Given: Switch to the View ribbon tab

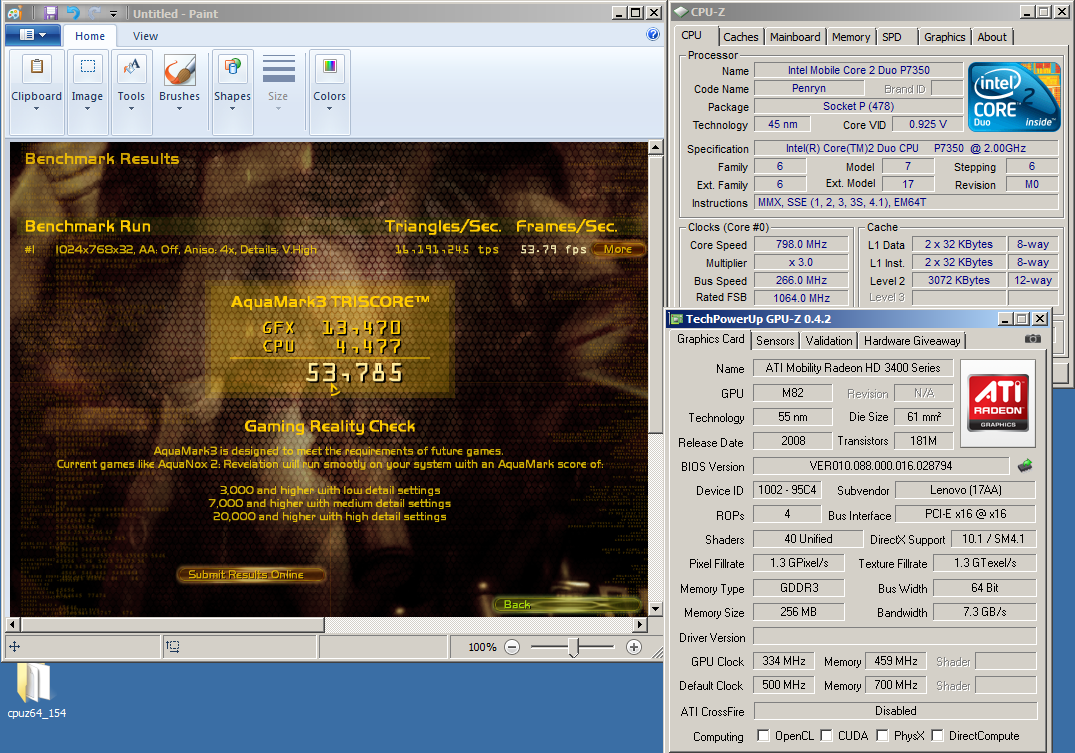Looking at the screenshot, I should [145, 36].
